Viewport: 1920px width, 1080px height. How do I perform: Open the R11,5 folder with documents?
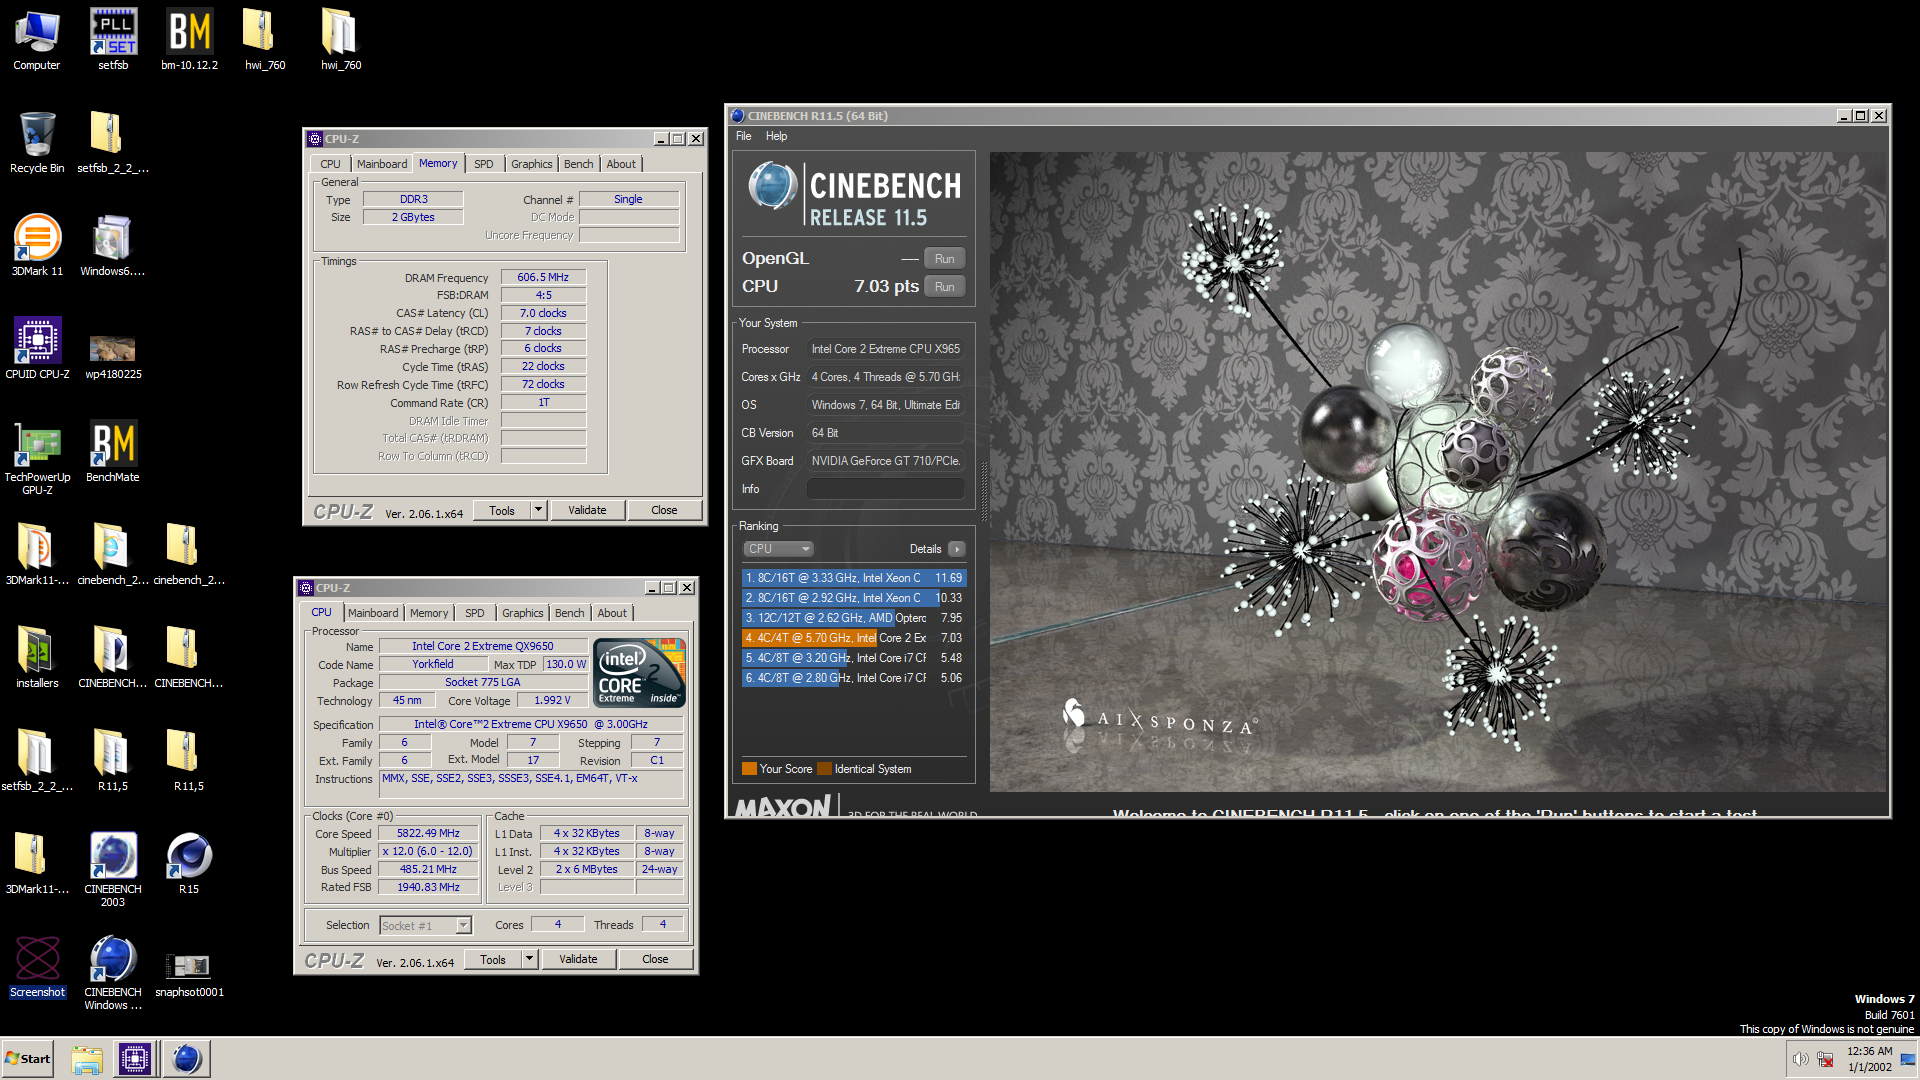tap(113, 761)
